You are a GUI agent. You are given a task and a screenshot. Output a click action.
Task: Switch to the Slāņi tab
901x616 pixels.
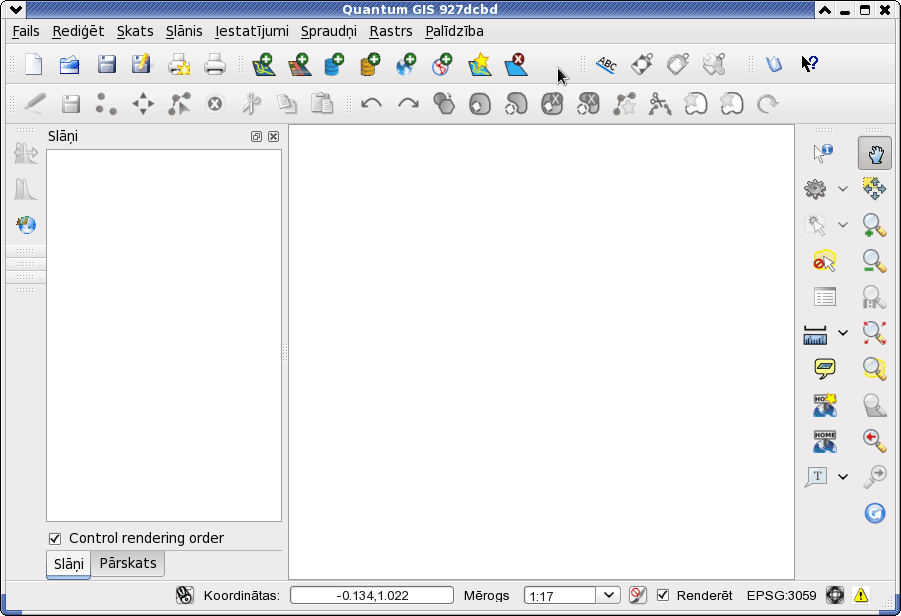[x=68, y=564]
